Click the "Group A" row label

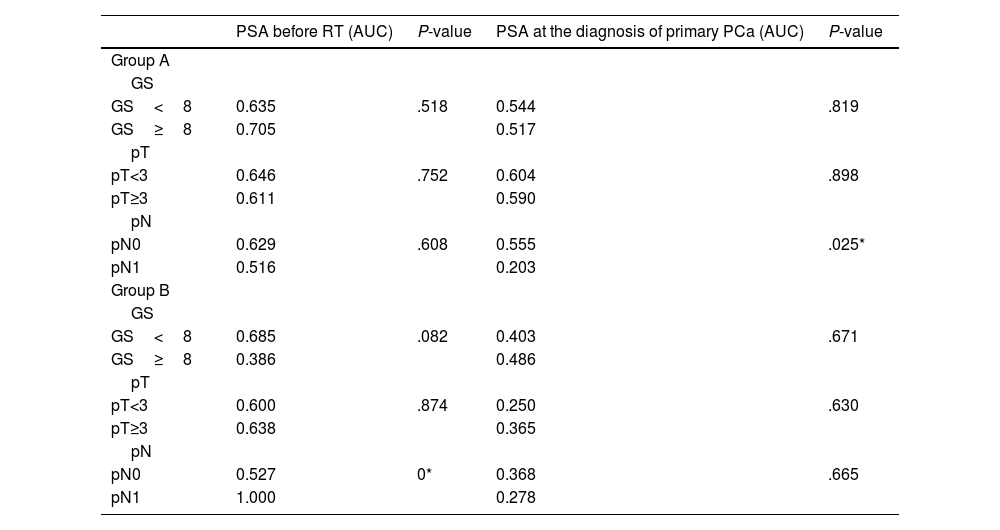[x=140, y=61]
